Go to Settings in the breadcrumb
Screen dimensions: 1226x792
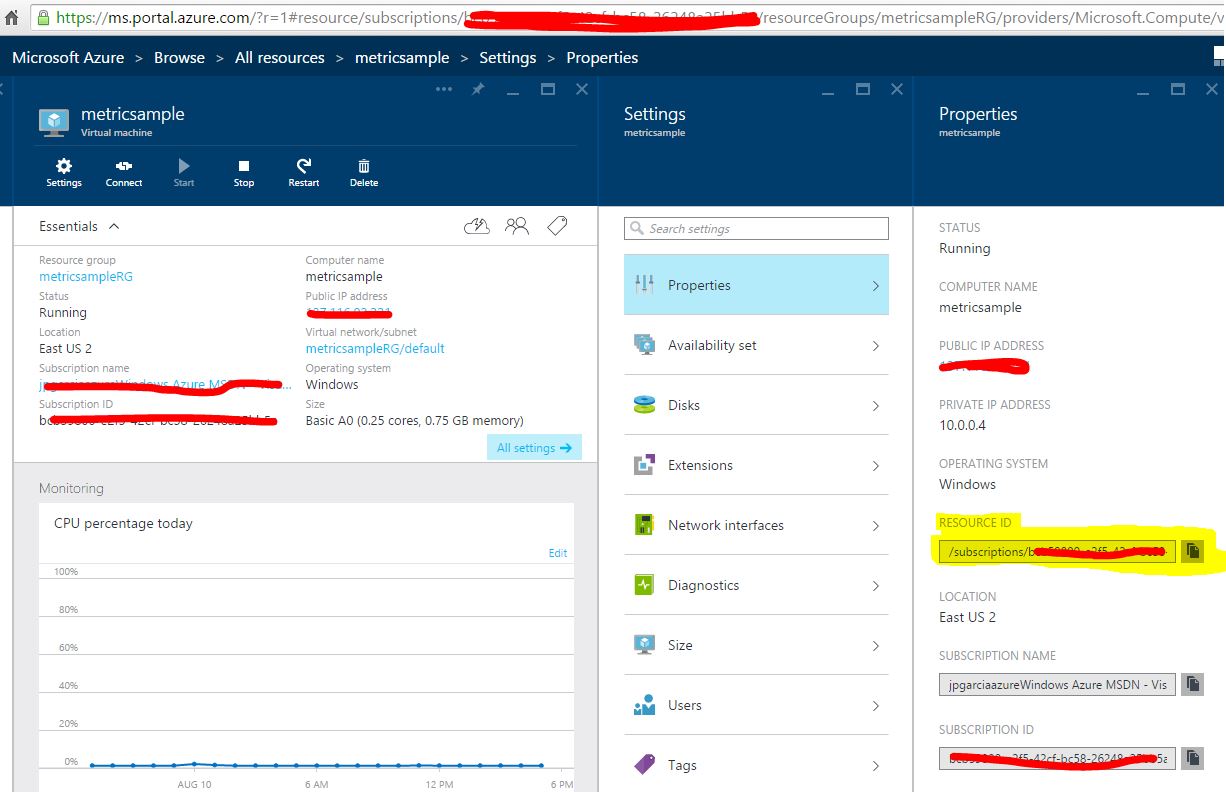tap(508, 58)
